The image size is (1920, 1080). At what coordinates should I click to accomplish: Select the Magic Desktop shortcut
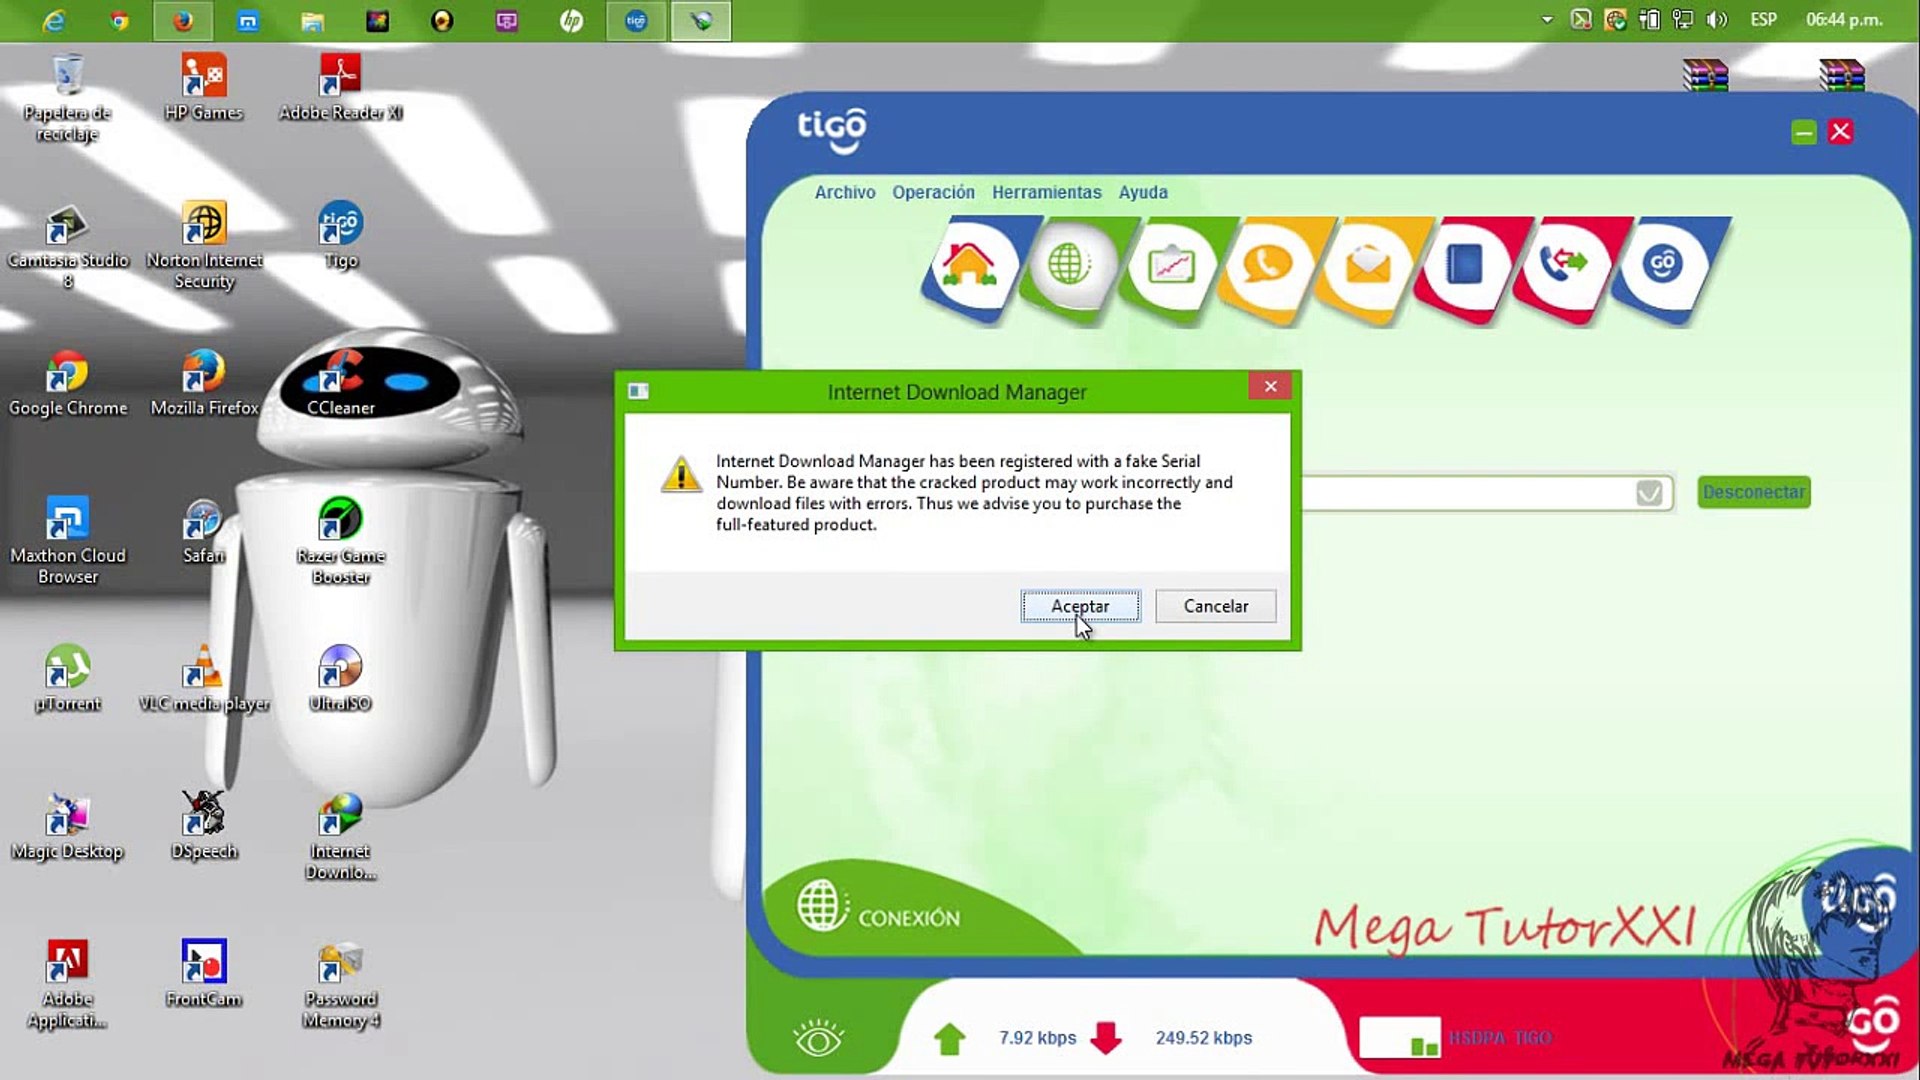(x=68, y=826)
